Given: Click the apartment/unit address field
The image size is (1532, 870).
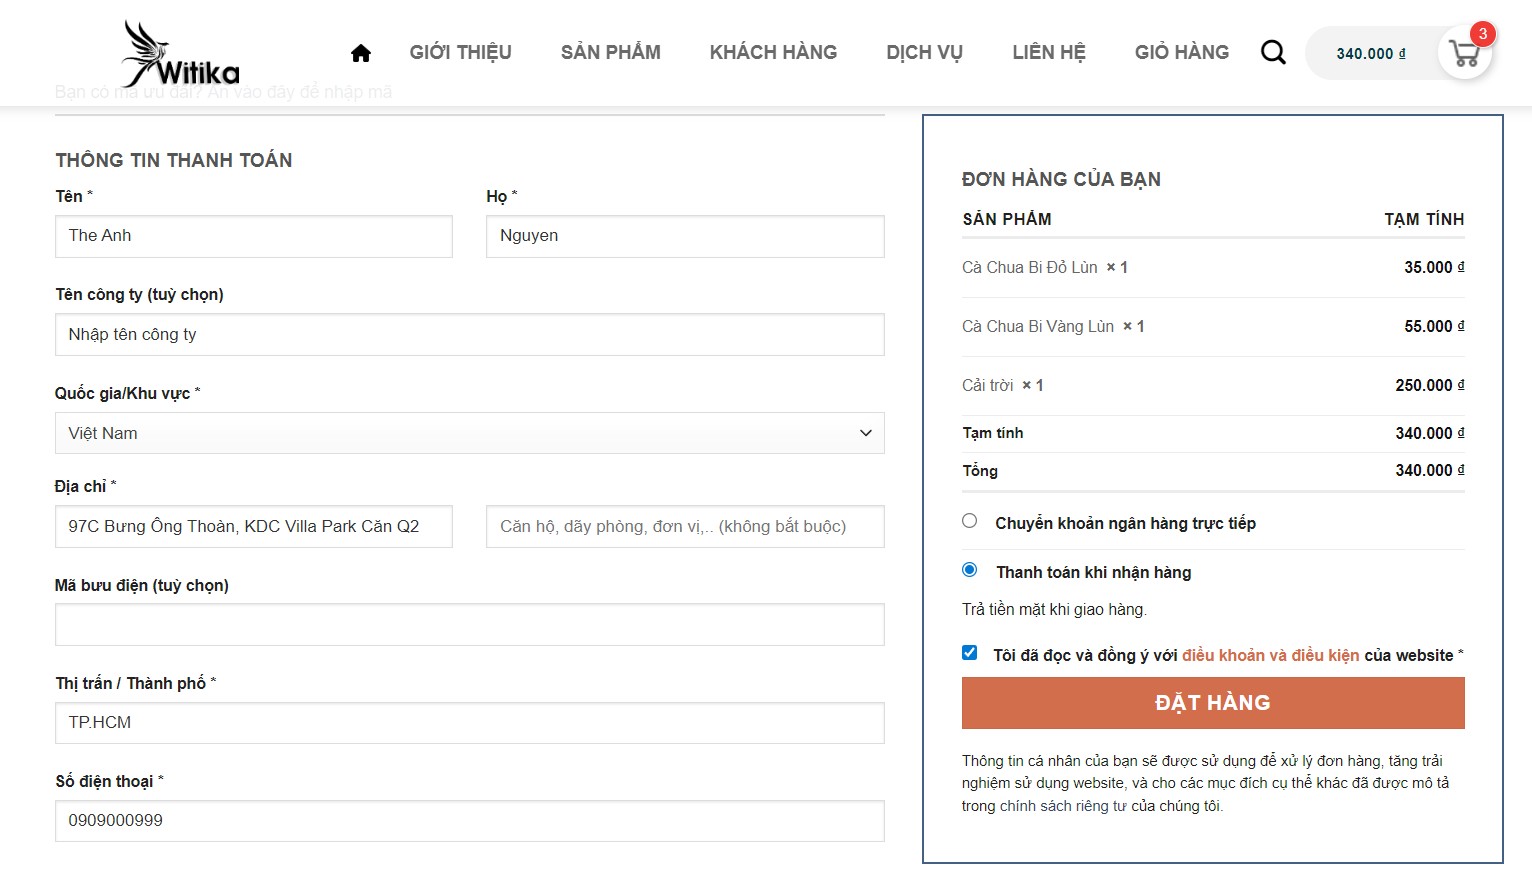Looking at the screenshot, I should coord(684,526).
